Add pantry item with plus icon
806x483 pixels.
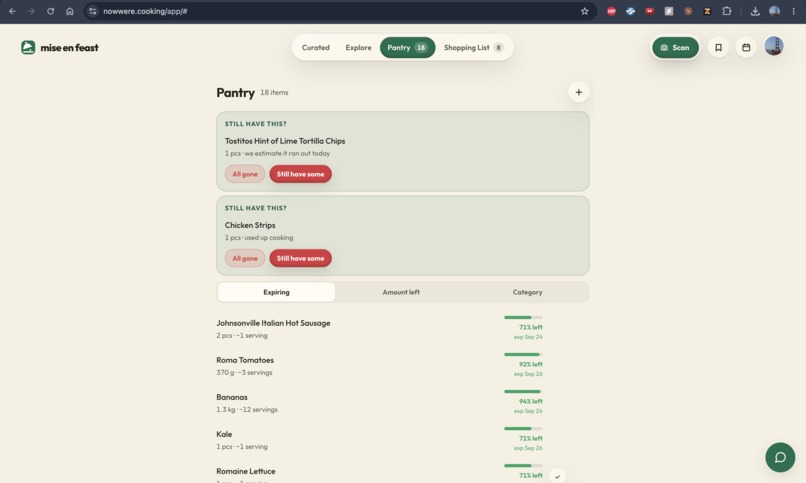(578, 92)
